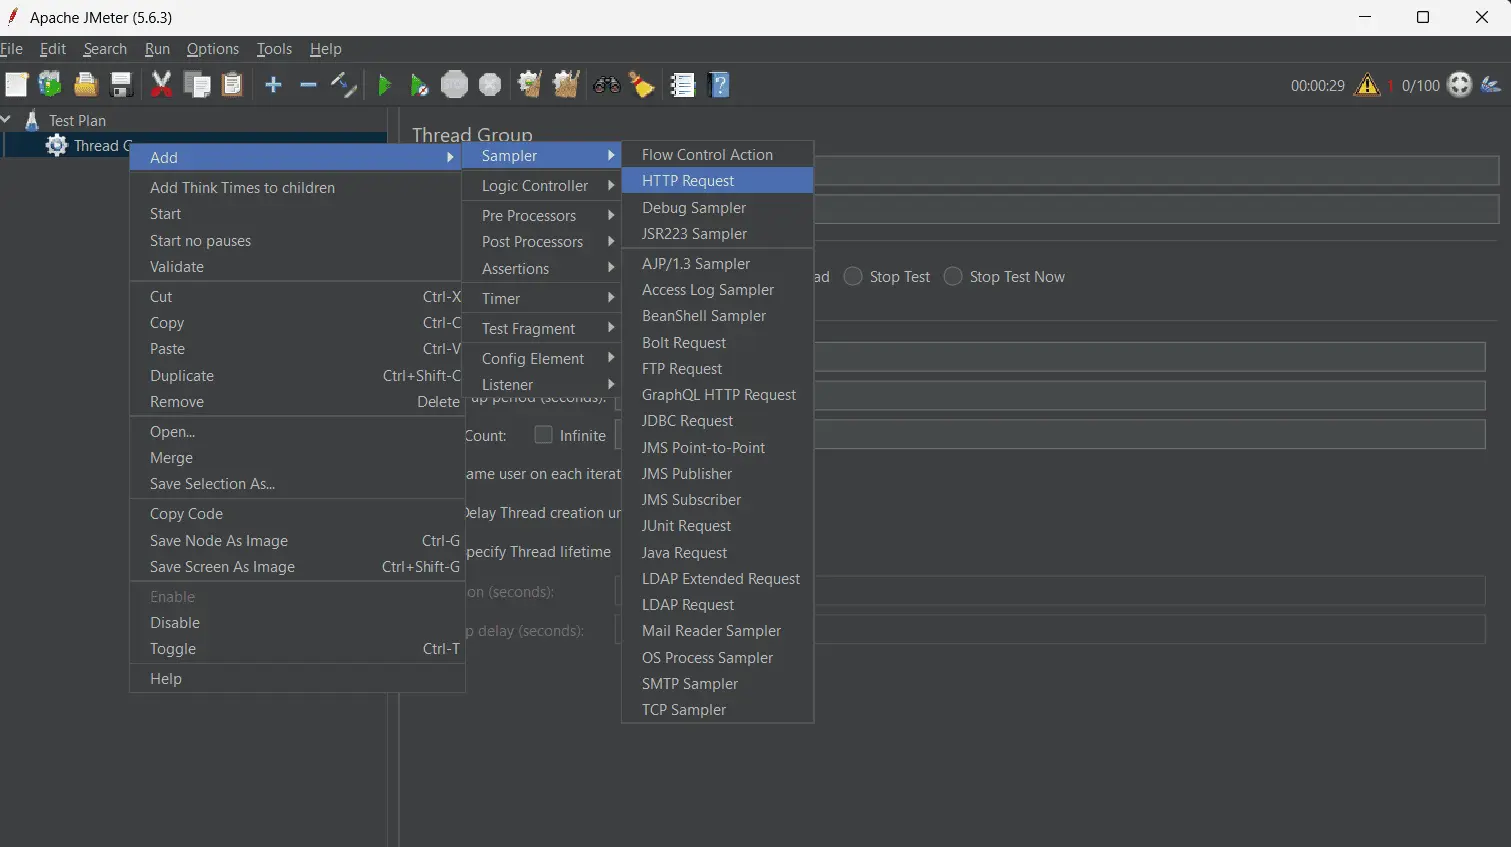Click the New test plan toolbar icon
Viewport: 1511px width, 847px height.
point(16,85)
